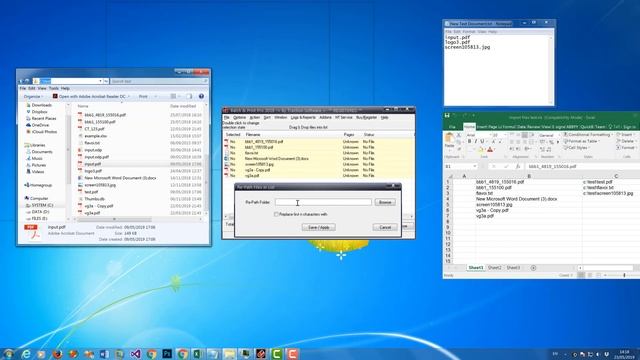Click the Excel font color icon
The height and width of the screenshot is (360, 640).
click(x=490, y=149)
